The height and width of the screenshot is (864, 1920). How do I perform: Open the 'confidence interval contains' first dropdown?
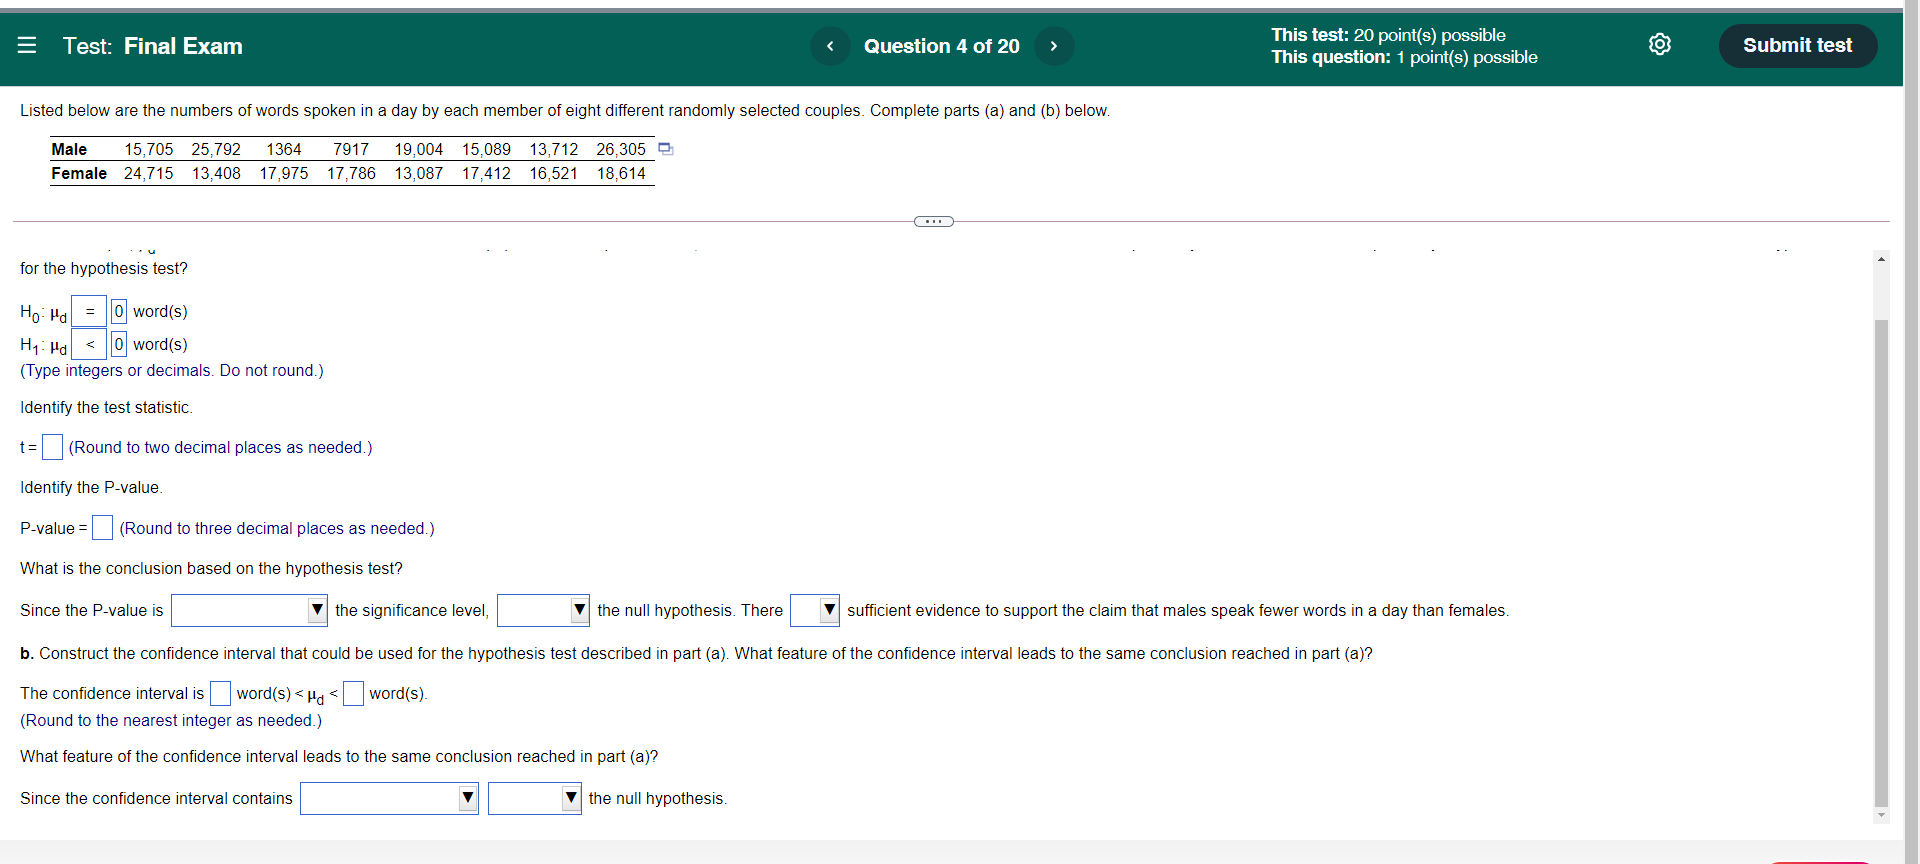tap(389, 798)
